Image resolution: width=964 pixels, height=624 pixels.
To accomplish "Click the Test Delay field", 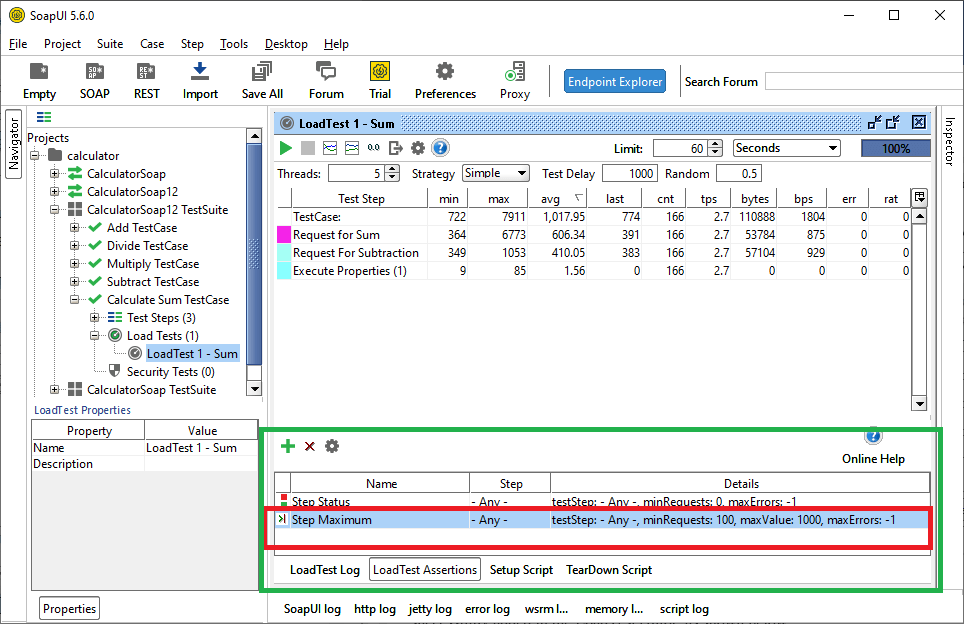I will tap(630, 174).
